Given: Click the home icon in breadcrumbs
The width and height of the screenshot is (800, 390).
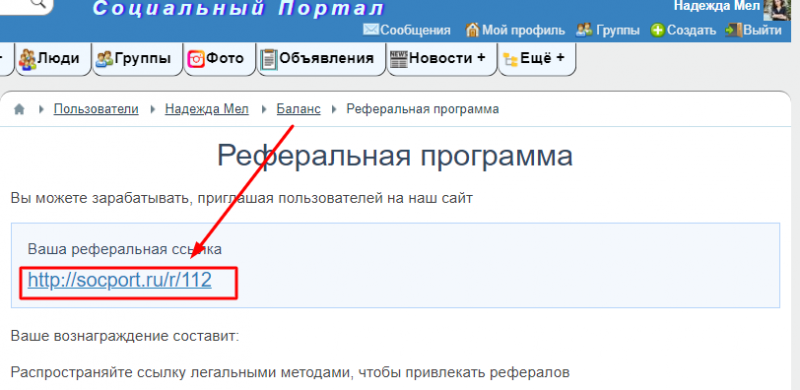Looking at the screenshot, I should coord(19,109).
